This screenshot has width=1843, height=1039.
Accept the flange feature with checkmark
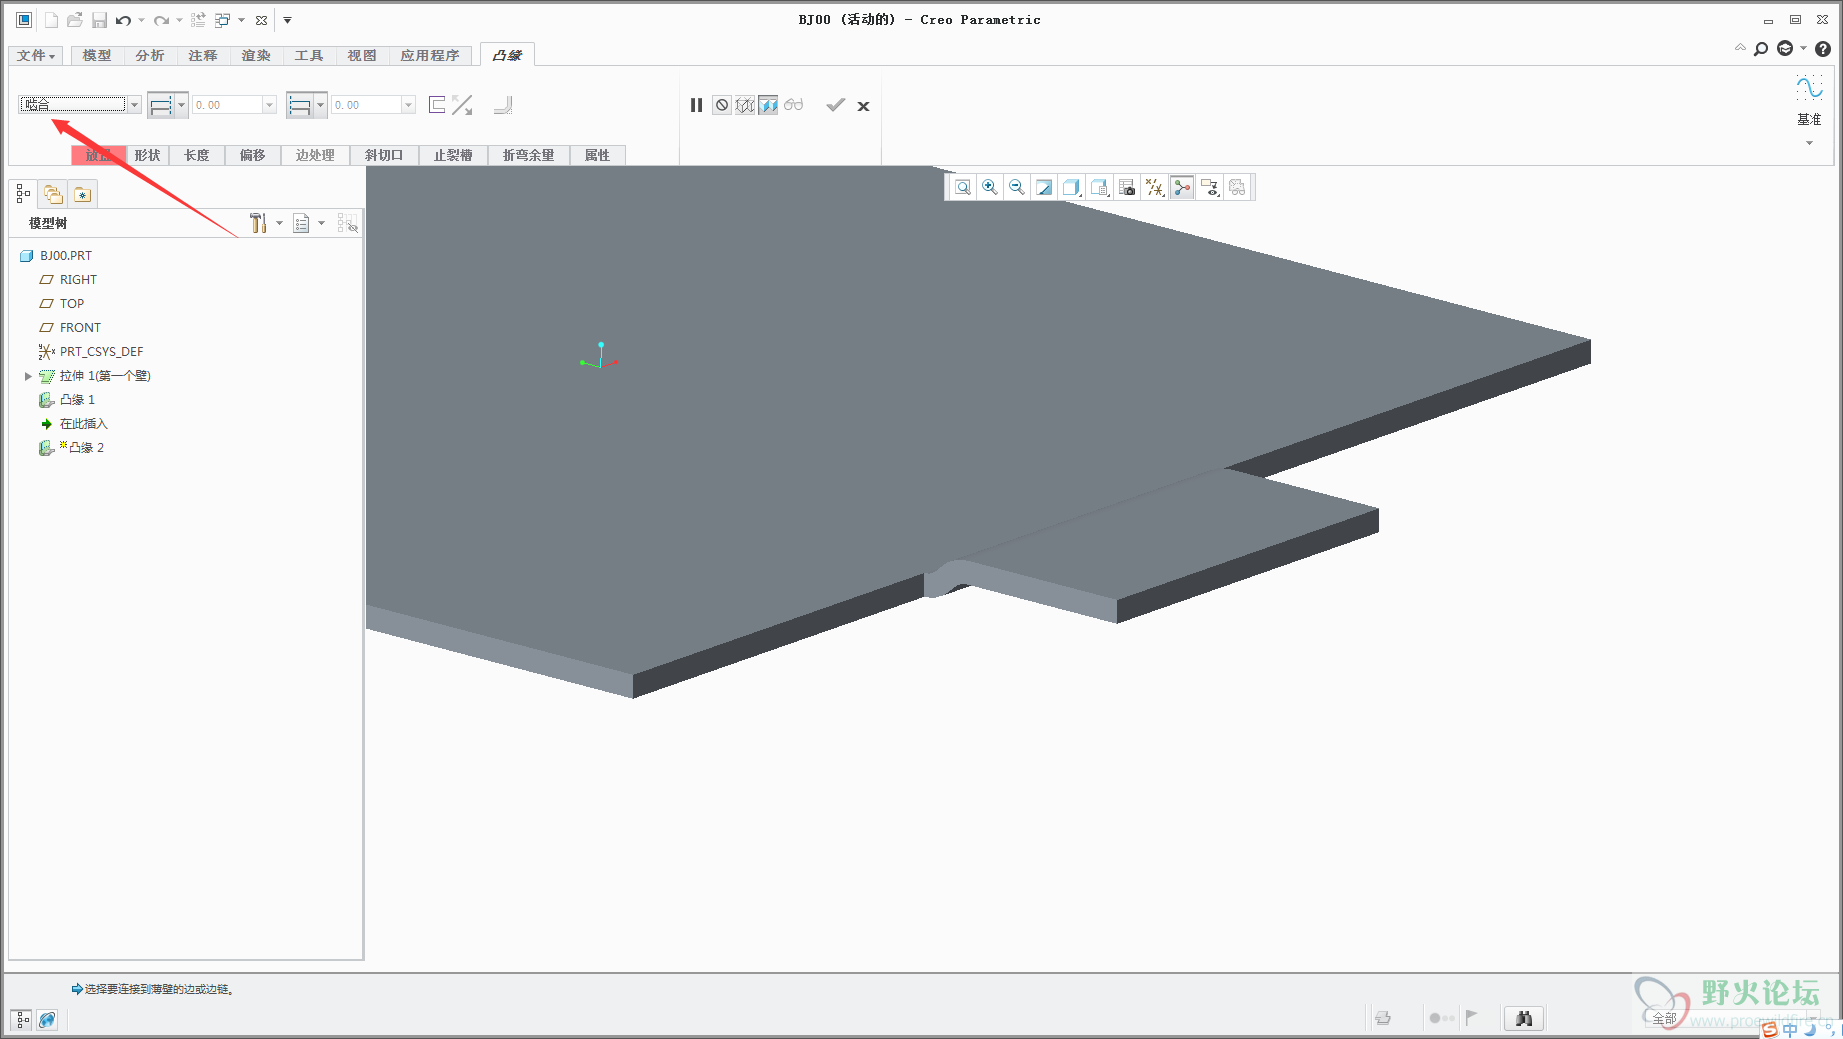836,105
